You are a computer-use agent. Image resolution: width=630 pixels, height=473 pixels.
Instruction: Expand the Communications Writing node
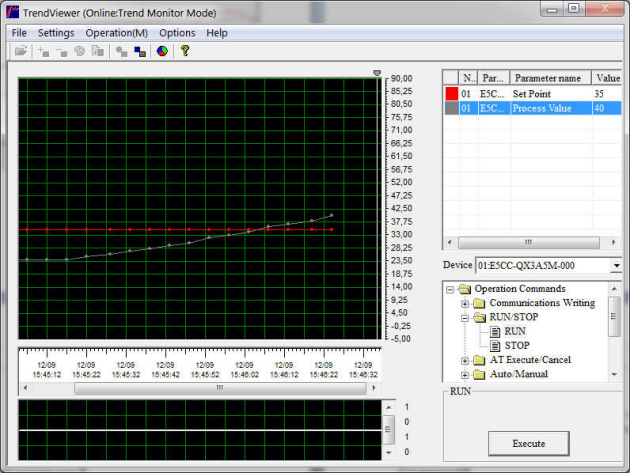[x=465, y=304]
